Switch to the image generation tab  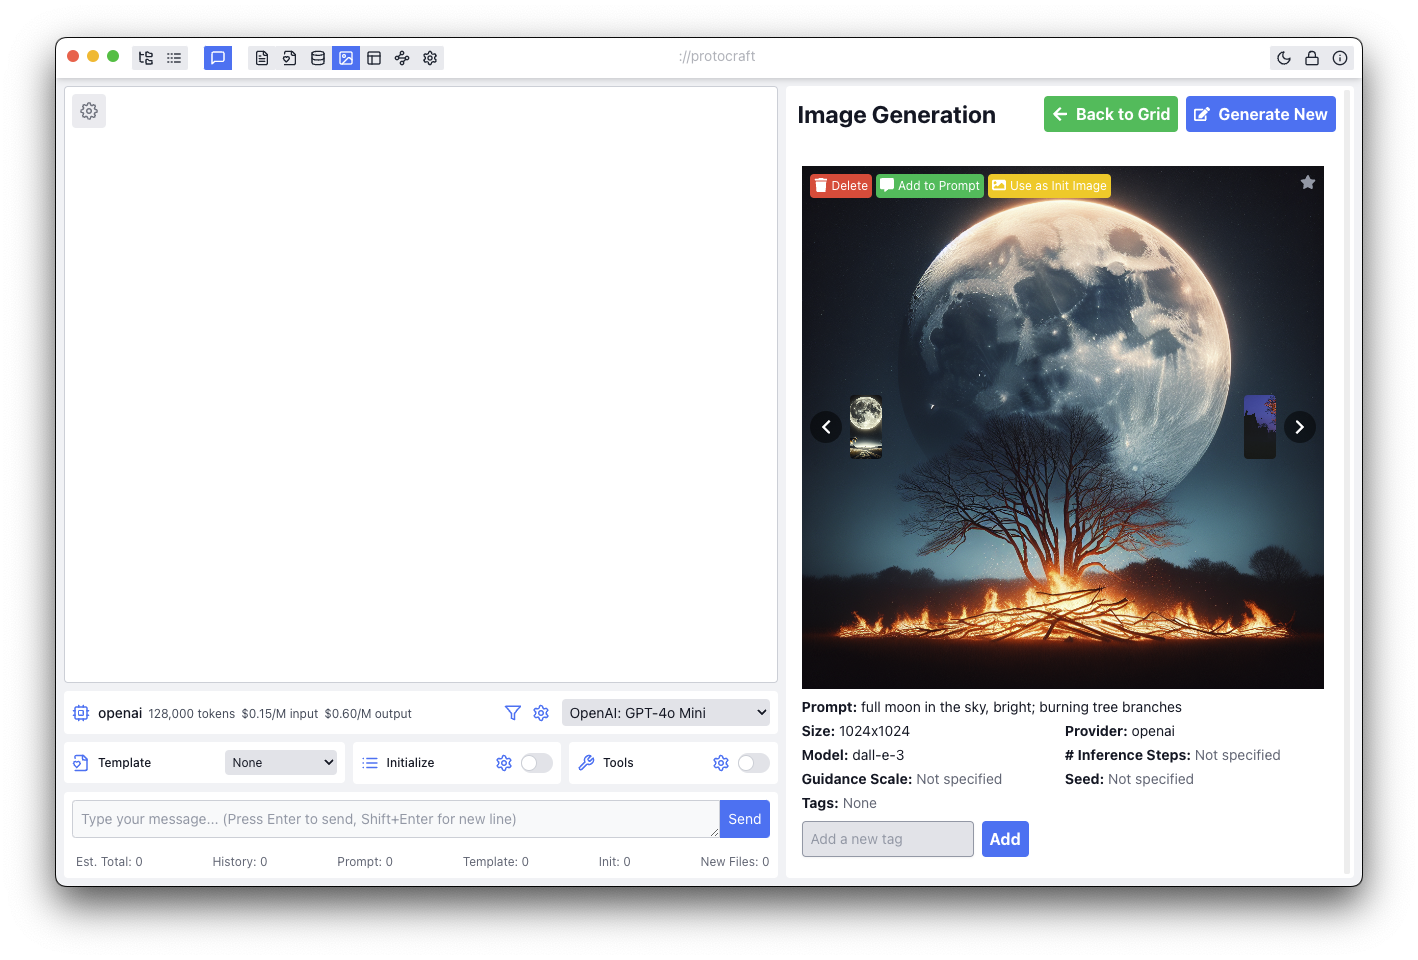(346, 58)
